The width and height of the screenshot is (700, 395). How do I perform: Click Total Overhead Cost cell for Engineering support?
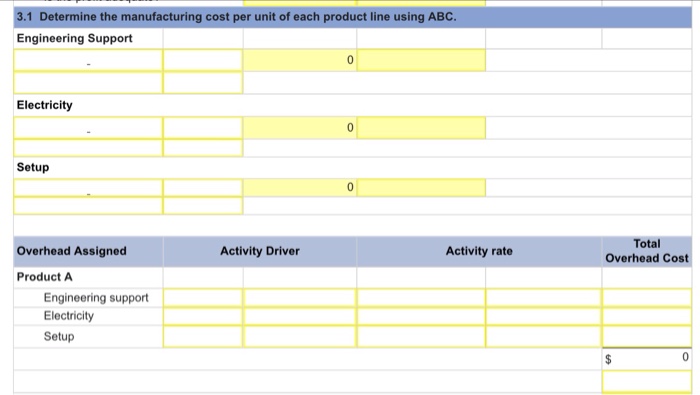(x=647, y=298)
